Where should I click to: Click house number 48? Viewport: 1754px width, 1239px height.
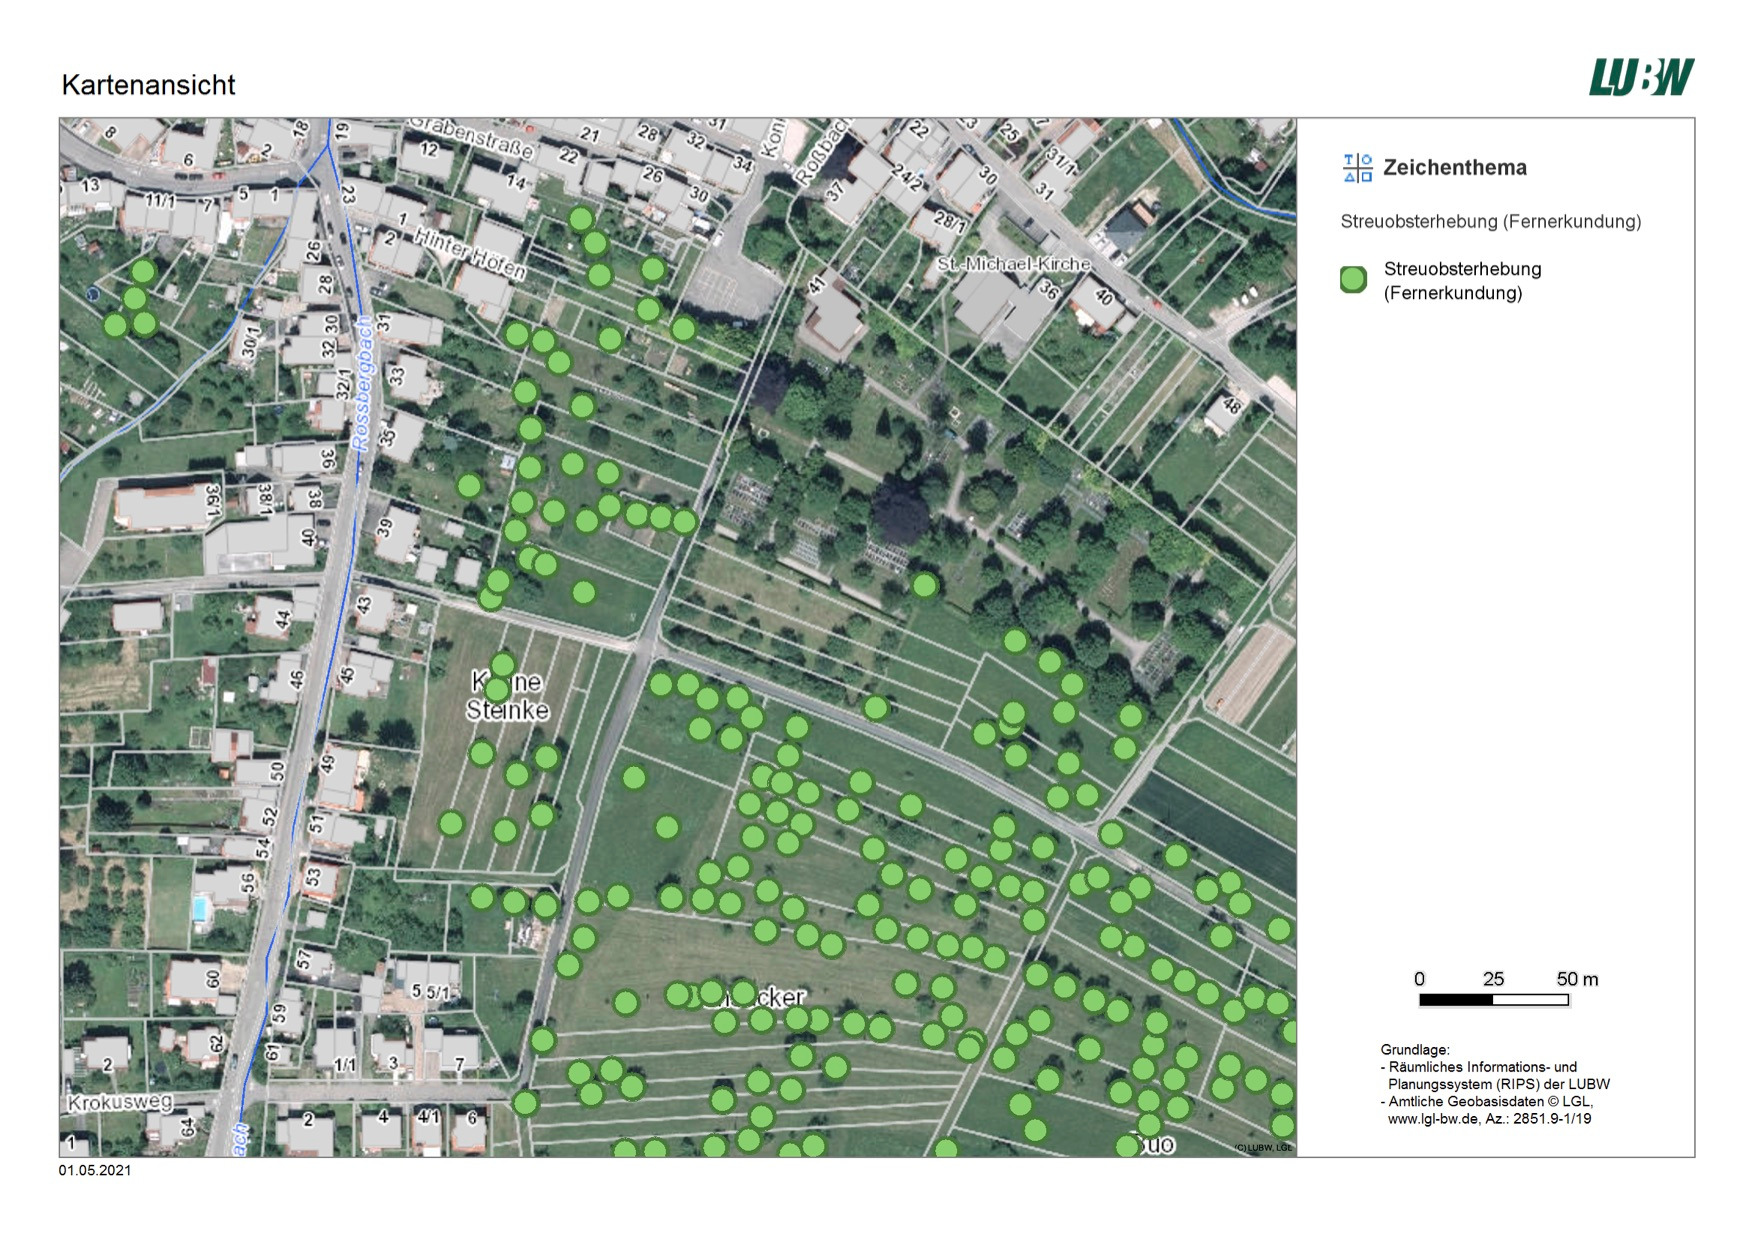[x=1231, y=406]
